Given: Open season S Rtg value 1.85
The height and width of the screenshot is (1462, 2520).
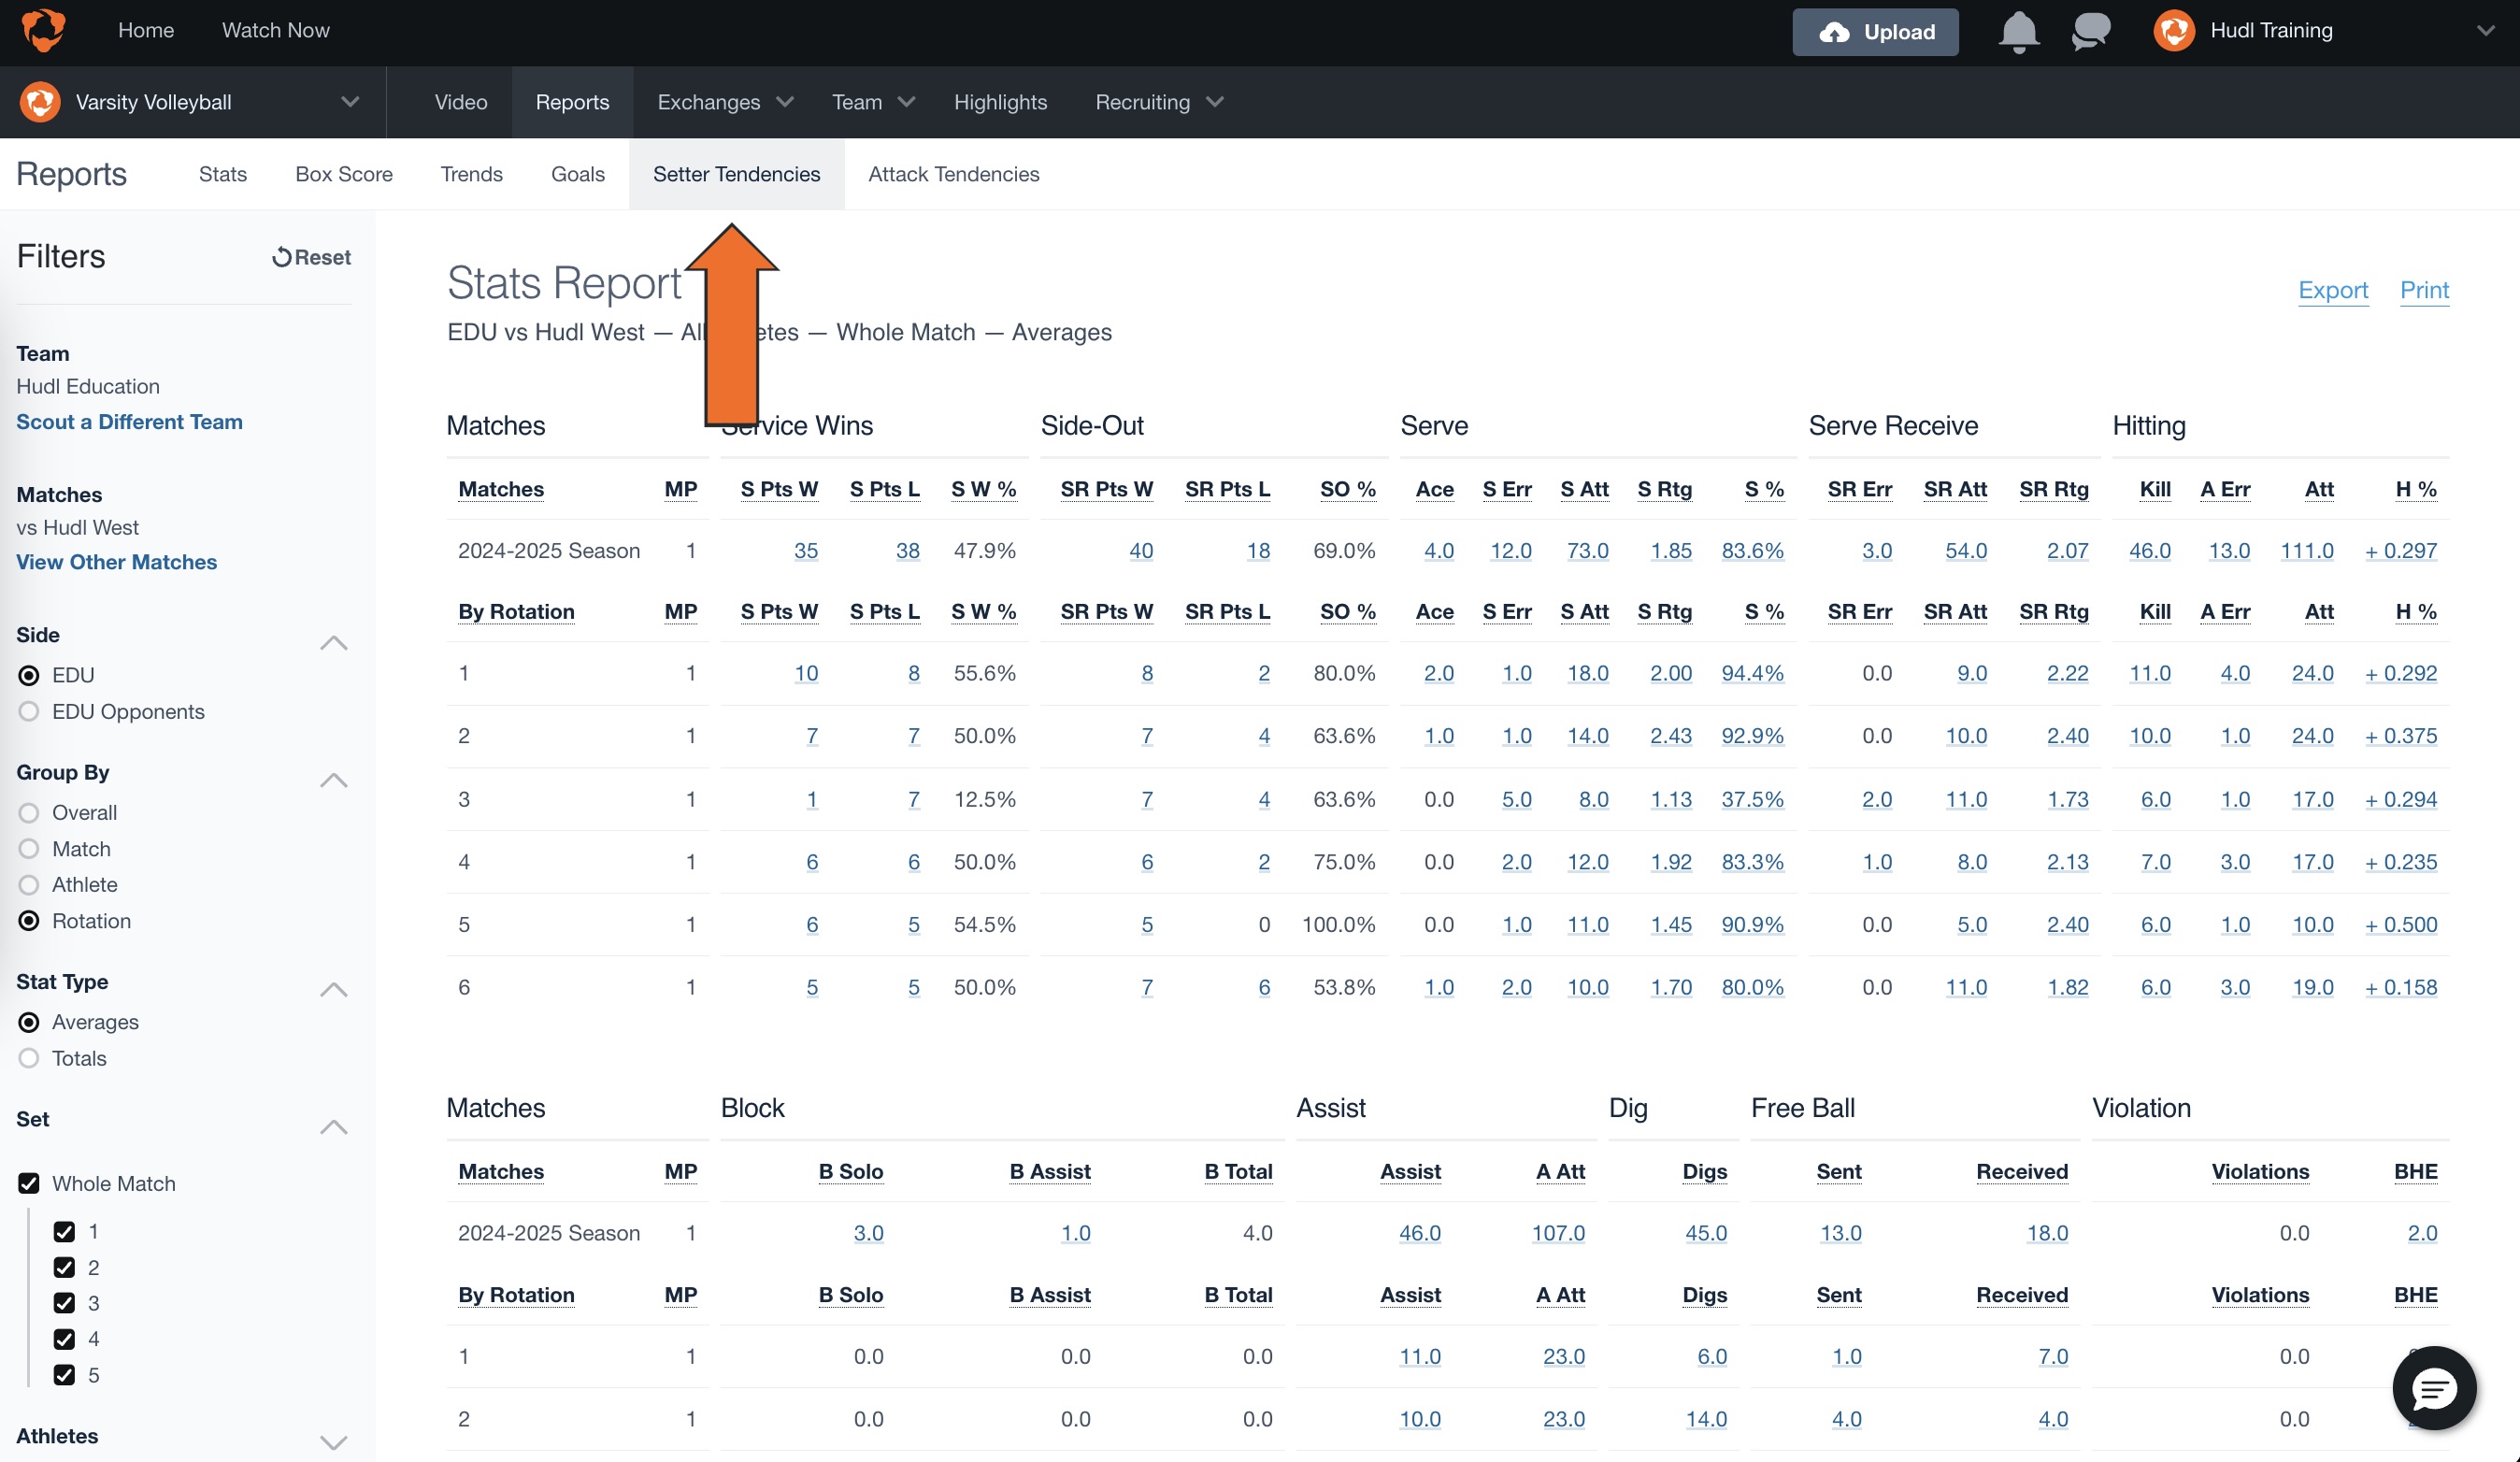Looking at the screenshot, I should pos(1671,550).
